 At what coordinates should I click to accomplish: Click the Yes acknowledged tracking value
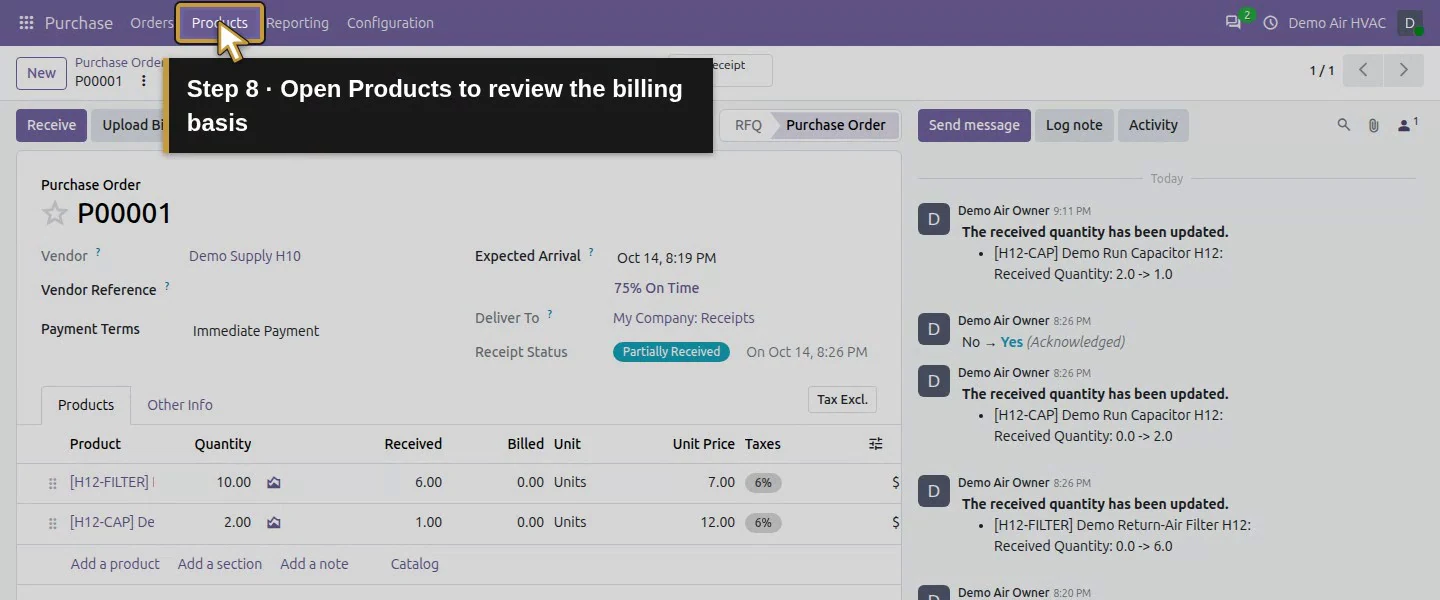click(1012, 342)
